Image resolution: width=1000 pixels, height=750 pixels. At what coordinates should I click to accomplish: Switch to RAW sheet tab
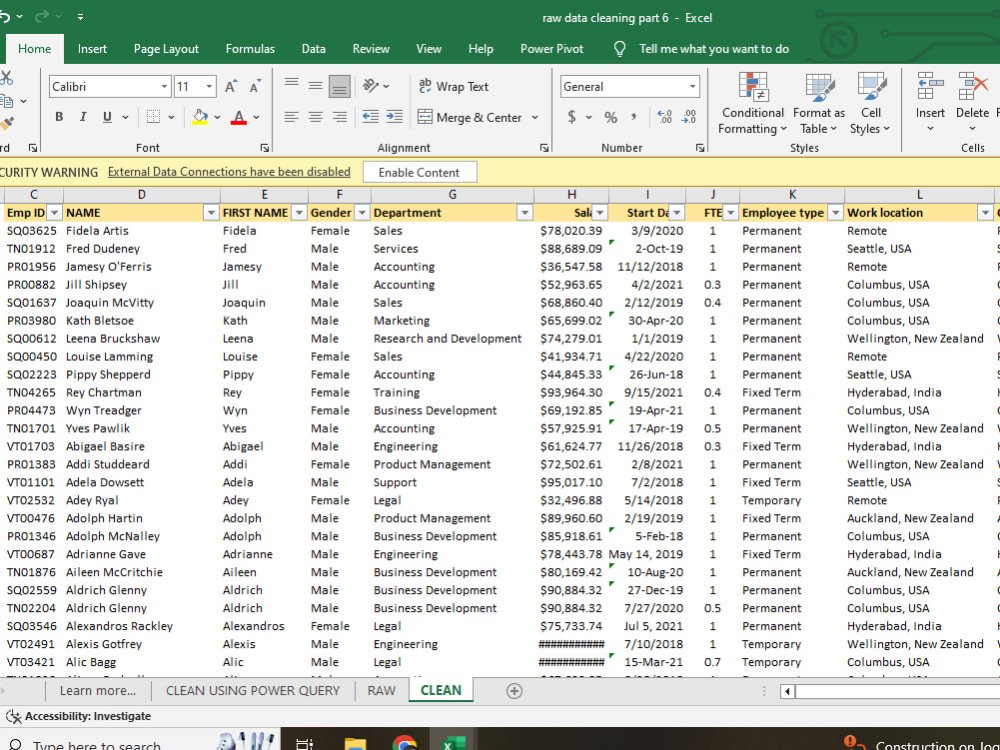click(381, 691)
